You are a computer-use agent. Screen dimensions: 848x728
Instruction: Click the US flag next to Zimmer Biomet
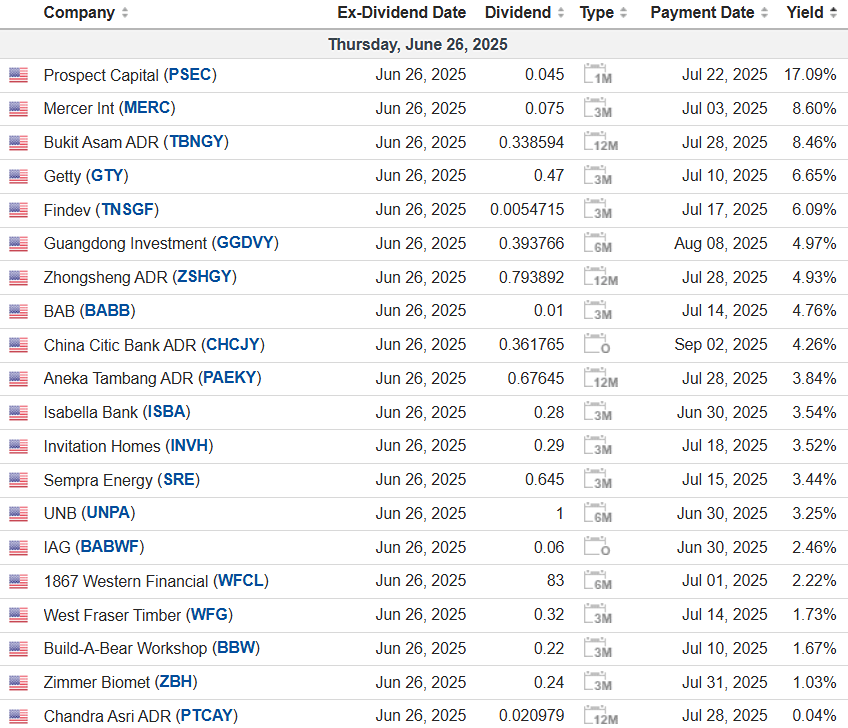tap(18, 683)
